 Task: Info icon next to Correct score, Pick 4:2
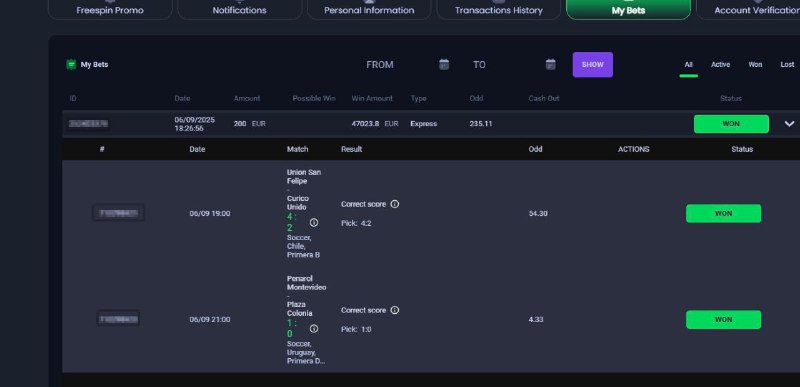click(394, 204)
